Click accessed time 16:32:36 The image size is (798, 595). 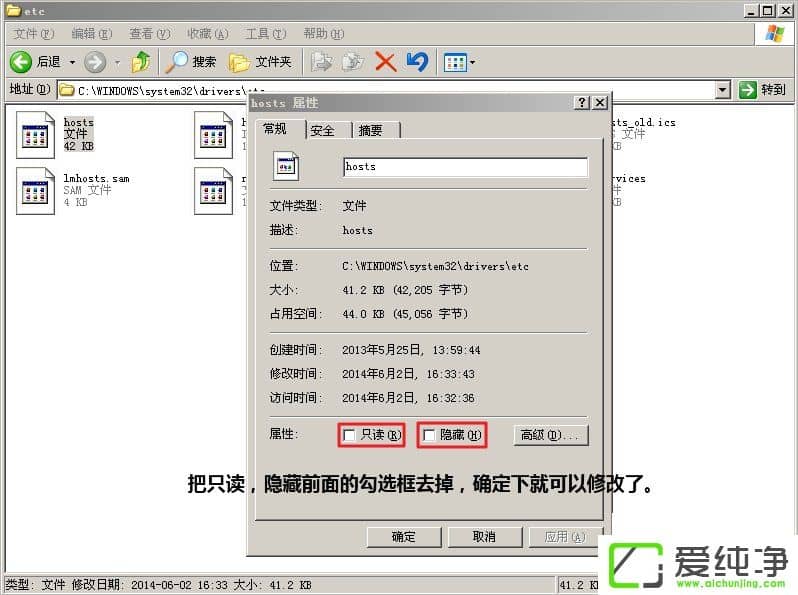point(450,398)
